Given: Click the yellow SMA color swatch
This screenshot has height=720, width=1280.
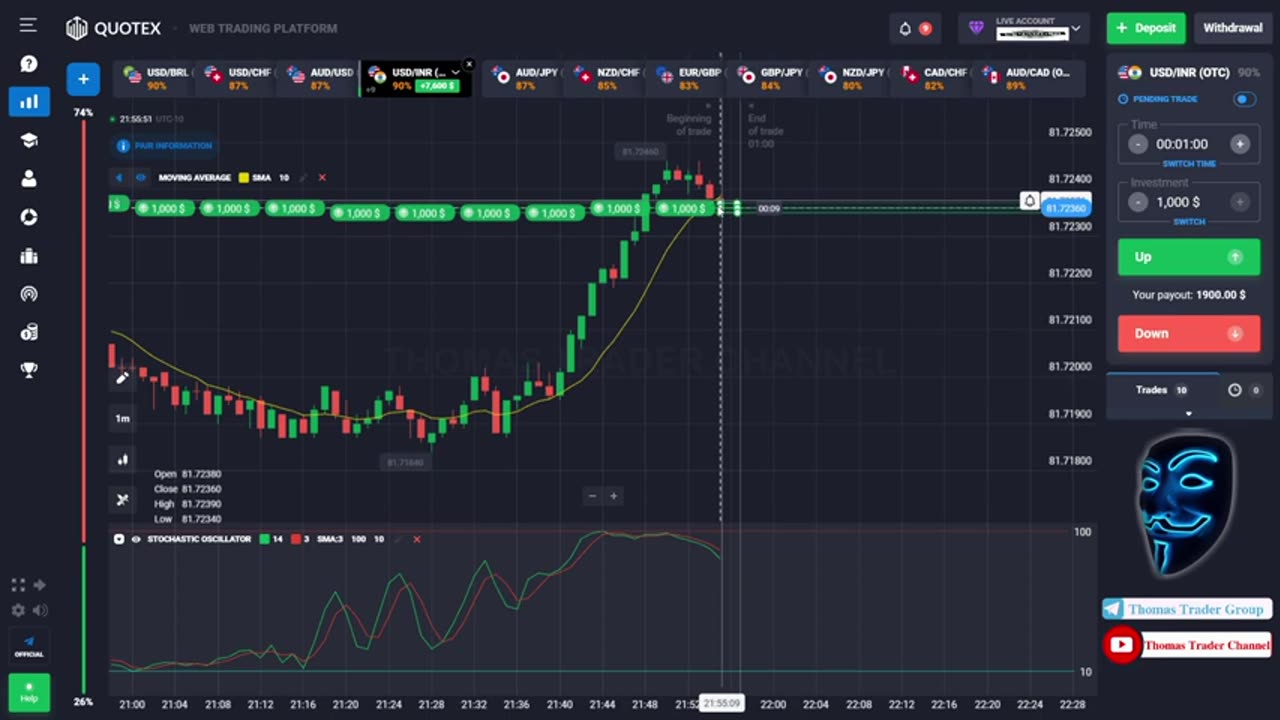Looking at the screenshot, I should click(x=244, y=178).
